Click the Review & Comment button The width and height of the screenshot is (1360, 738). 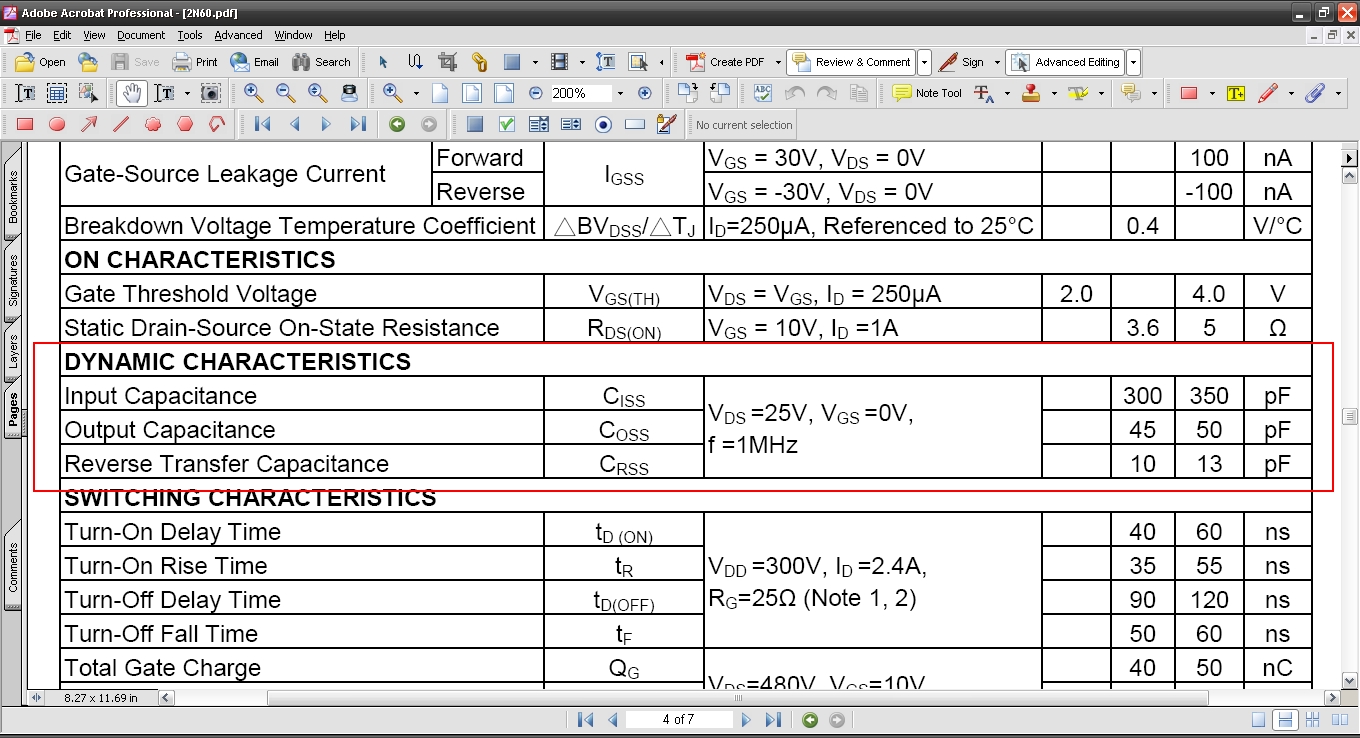point(851,62)
